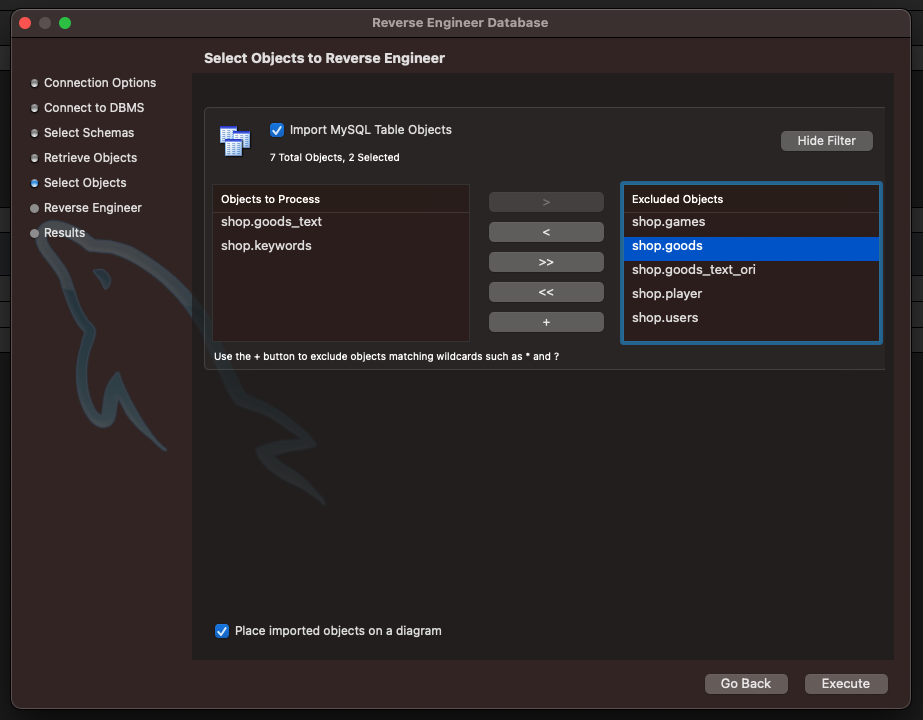Select shop.player in Excluded Objects

(x=751, y=294)
